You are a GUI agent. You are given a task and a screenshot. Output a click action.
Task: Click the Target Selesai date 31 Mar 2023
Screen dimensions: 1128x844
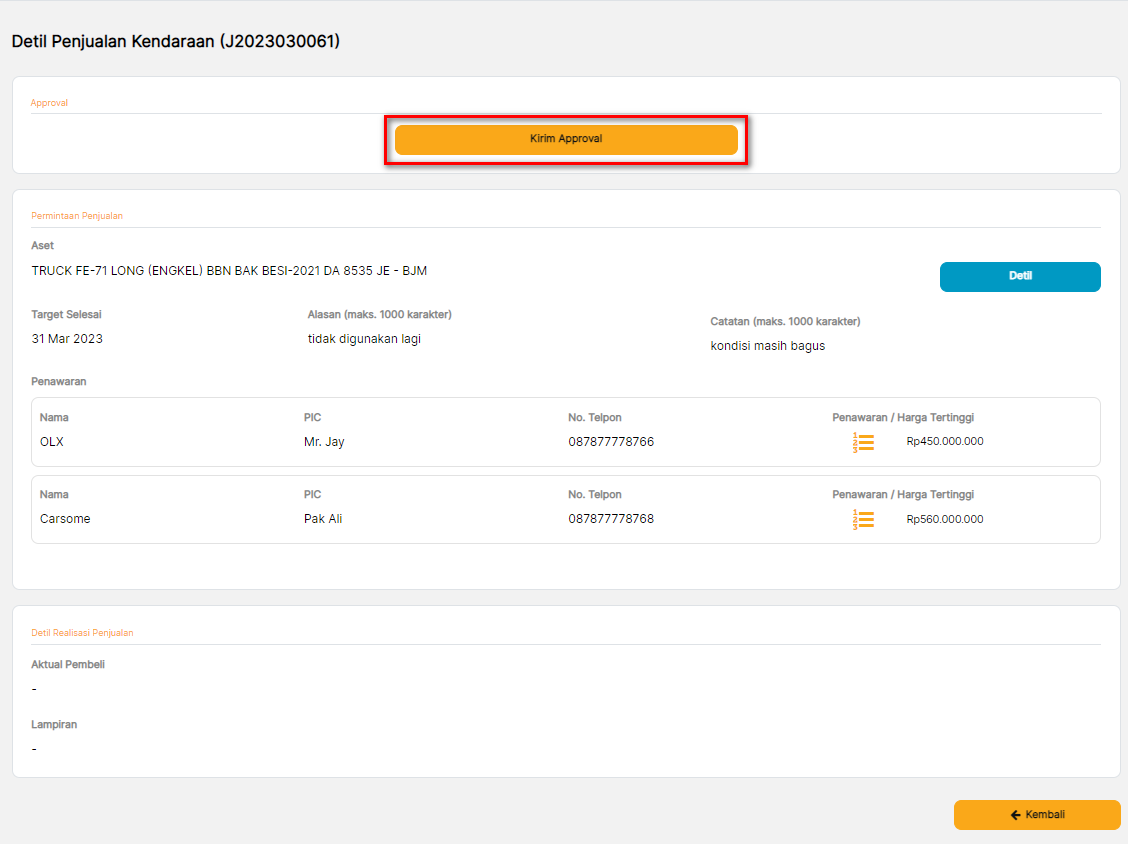point(67,339)
